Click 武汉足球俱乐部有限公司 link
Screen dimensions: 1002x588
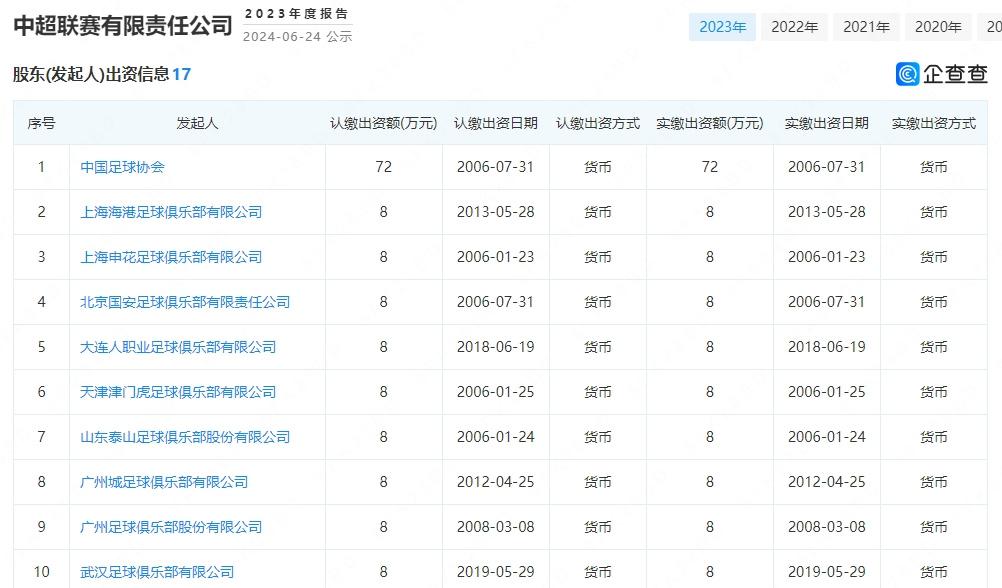pos(157,572)
